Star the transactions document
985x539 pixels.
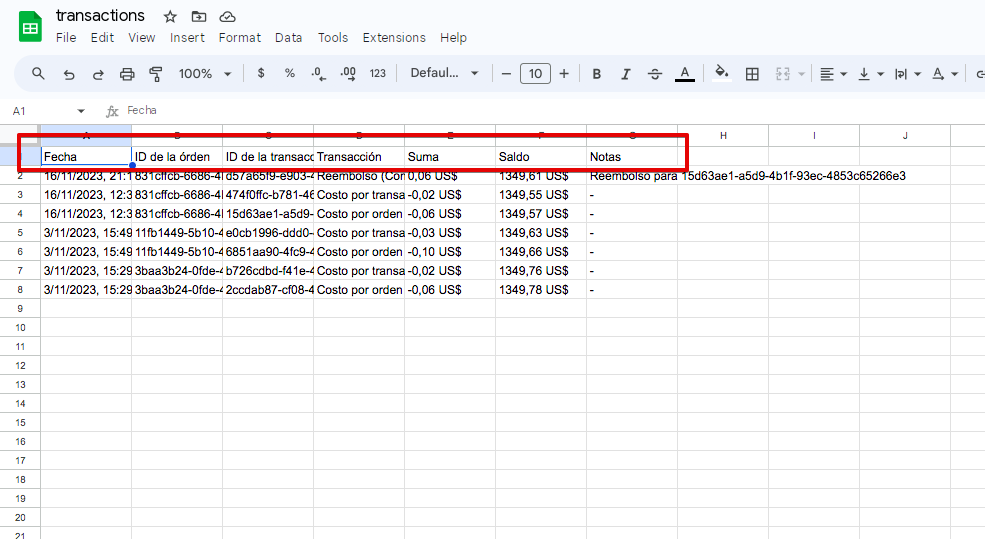pos(170,17)
